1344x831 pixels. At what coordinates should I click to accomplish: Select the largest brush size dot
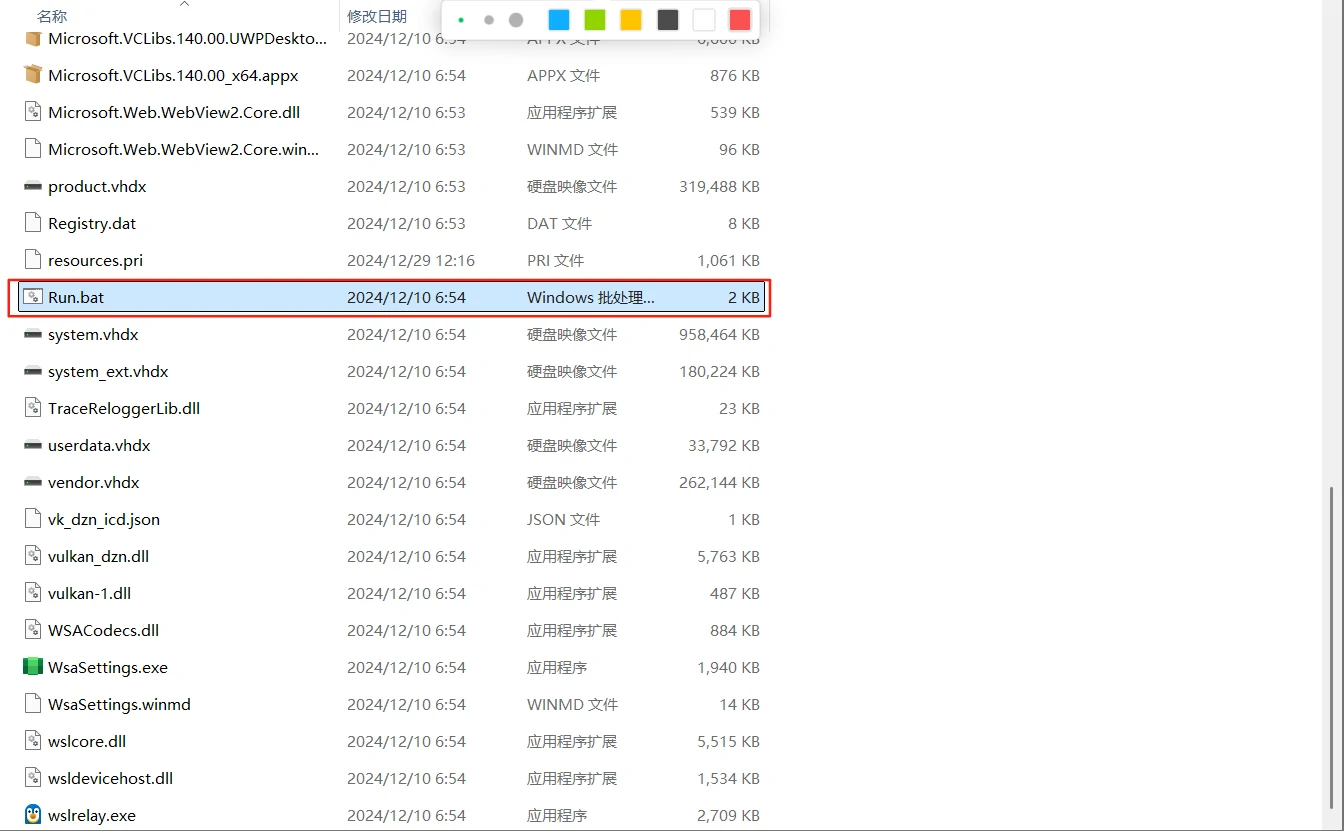click(x=516, y=20)
